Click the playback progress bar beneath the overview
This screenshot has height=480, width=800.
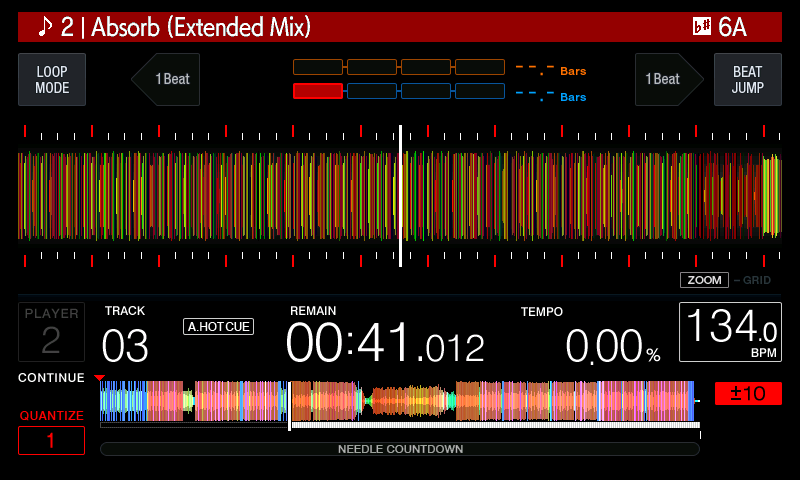point(400,425)
